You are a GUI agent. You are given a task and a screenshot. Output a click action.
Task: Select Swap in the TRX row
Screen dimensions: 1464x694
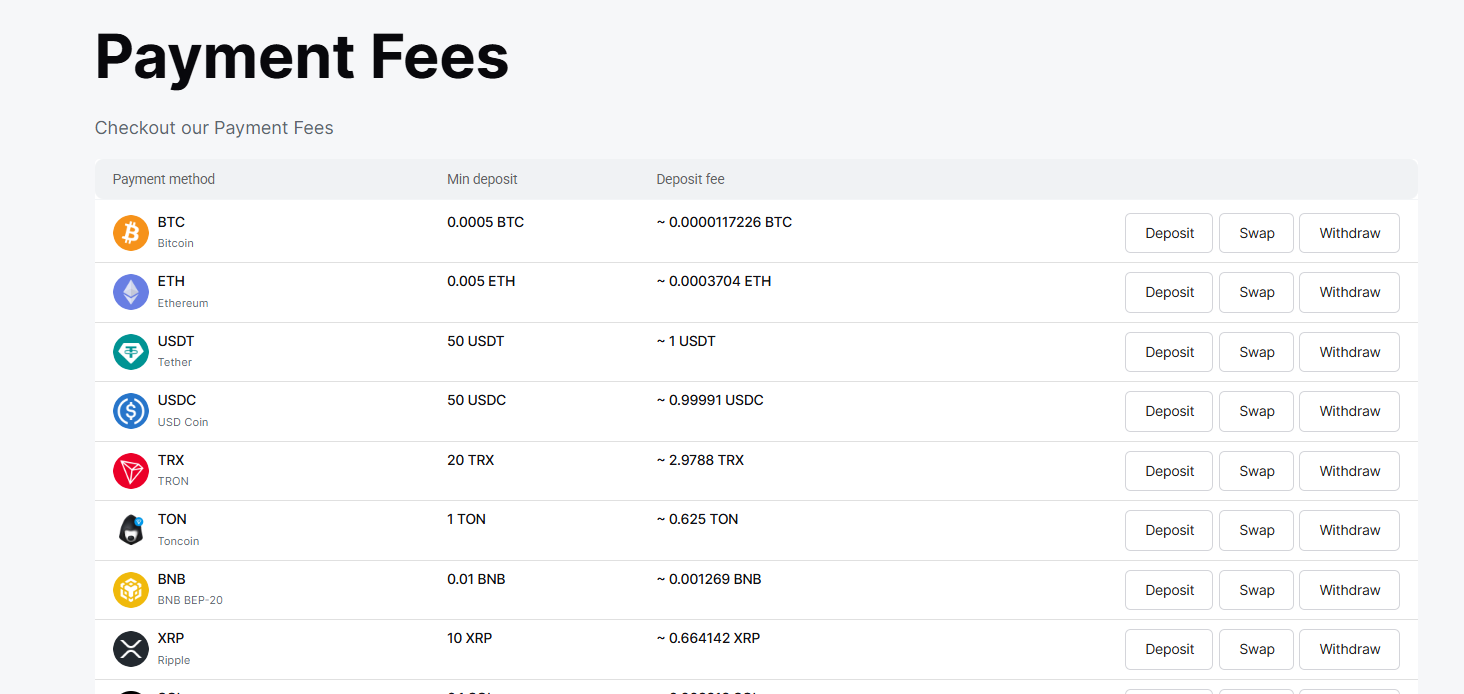click(x=1256, y=471)
